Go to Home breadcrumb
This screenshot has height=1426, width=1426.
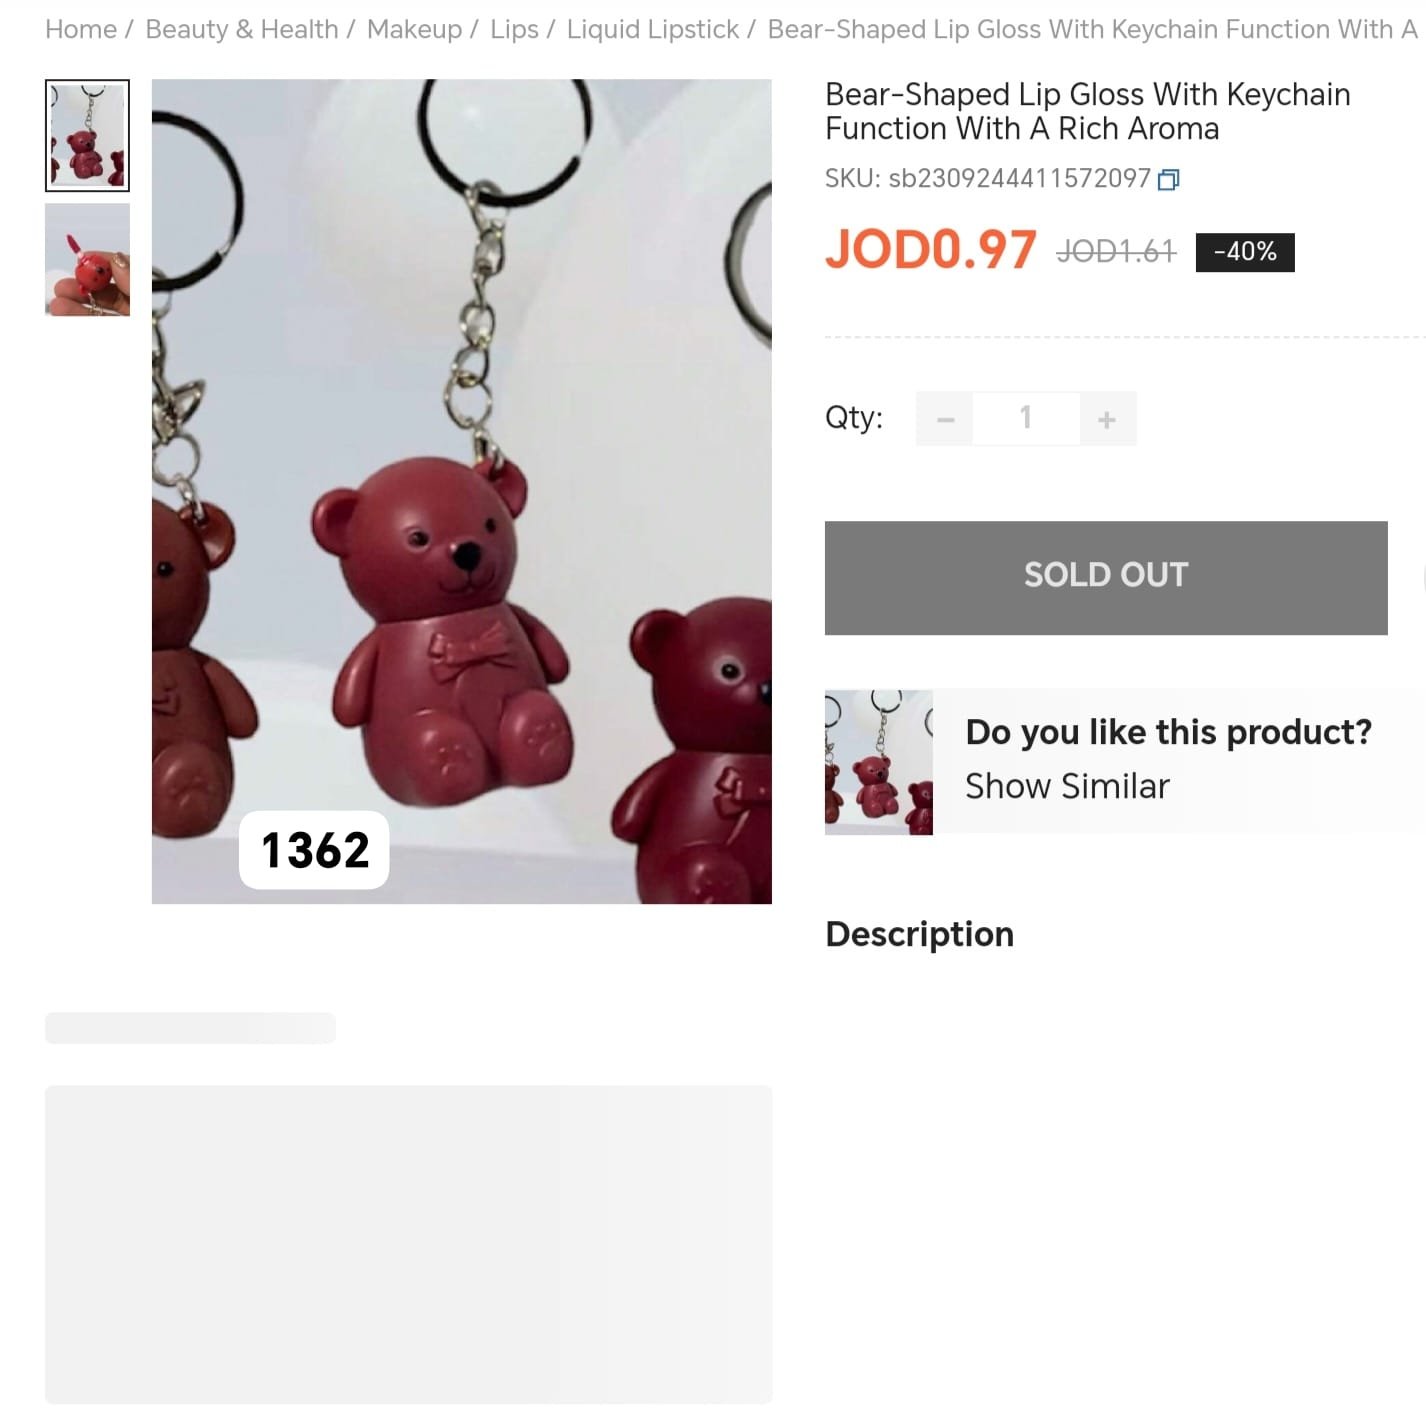tap(81, 30)
